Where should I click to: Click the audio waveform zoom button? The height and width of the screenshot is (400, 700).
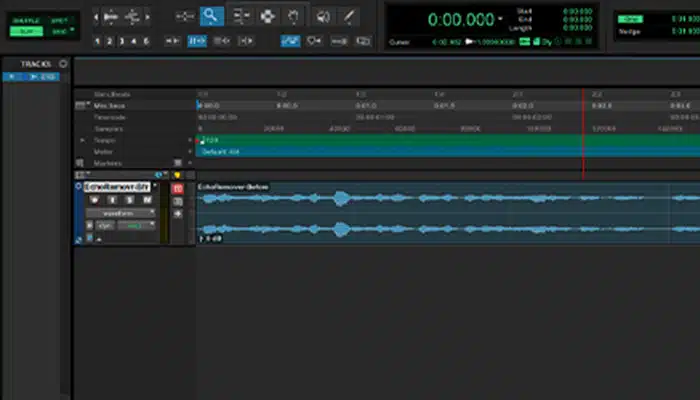click(111, 17)
